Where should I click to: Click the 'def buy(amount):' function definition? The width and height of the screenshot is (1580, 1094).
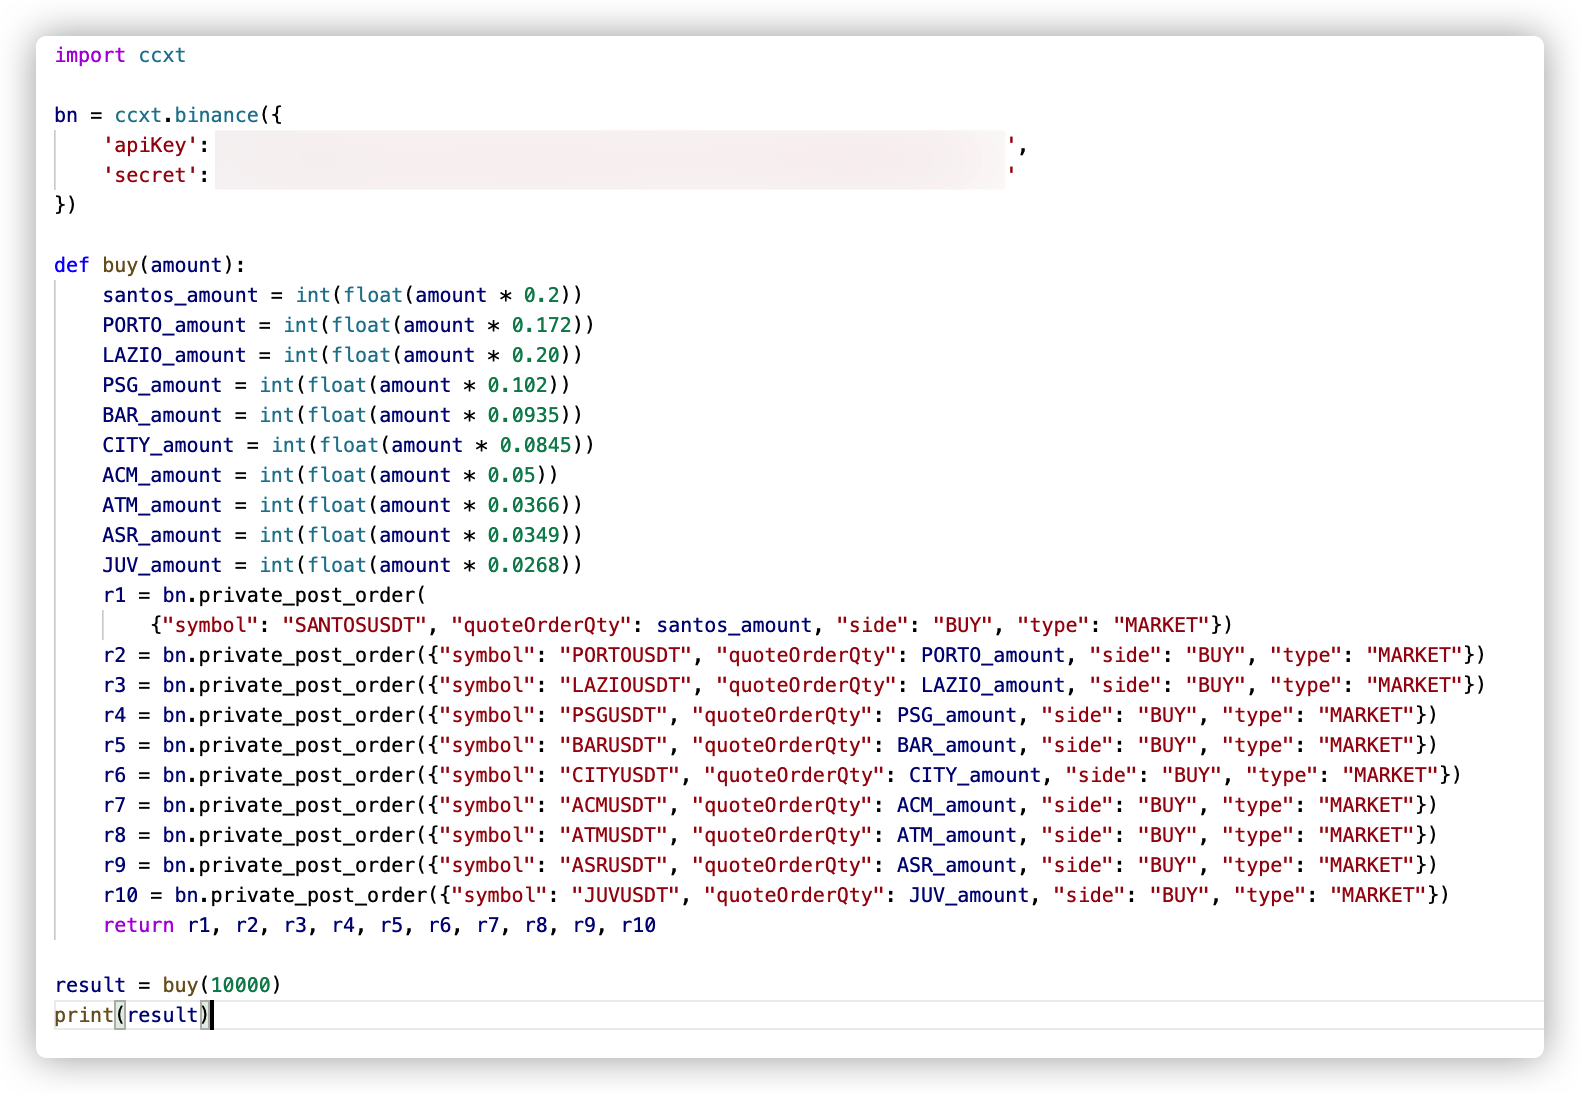click(x=150, y=265)
